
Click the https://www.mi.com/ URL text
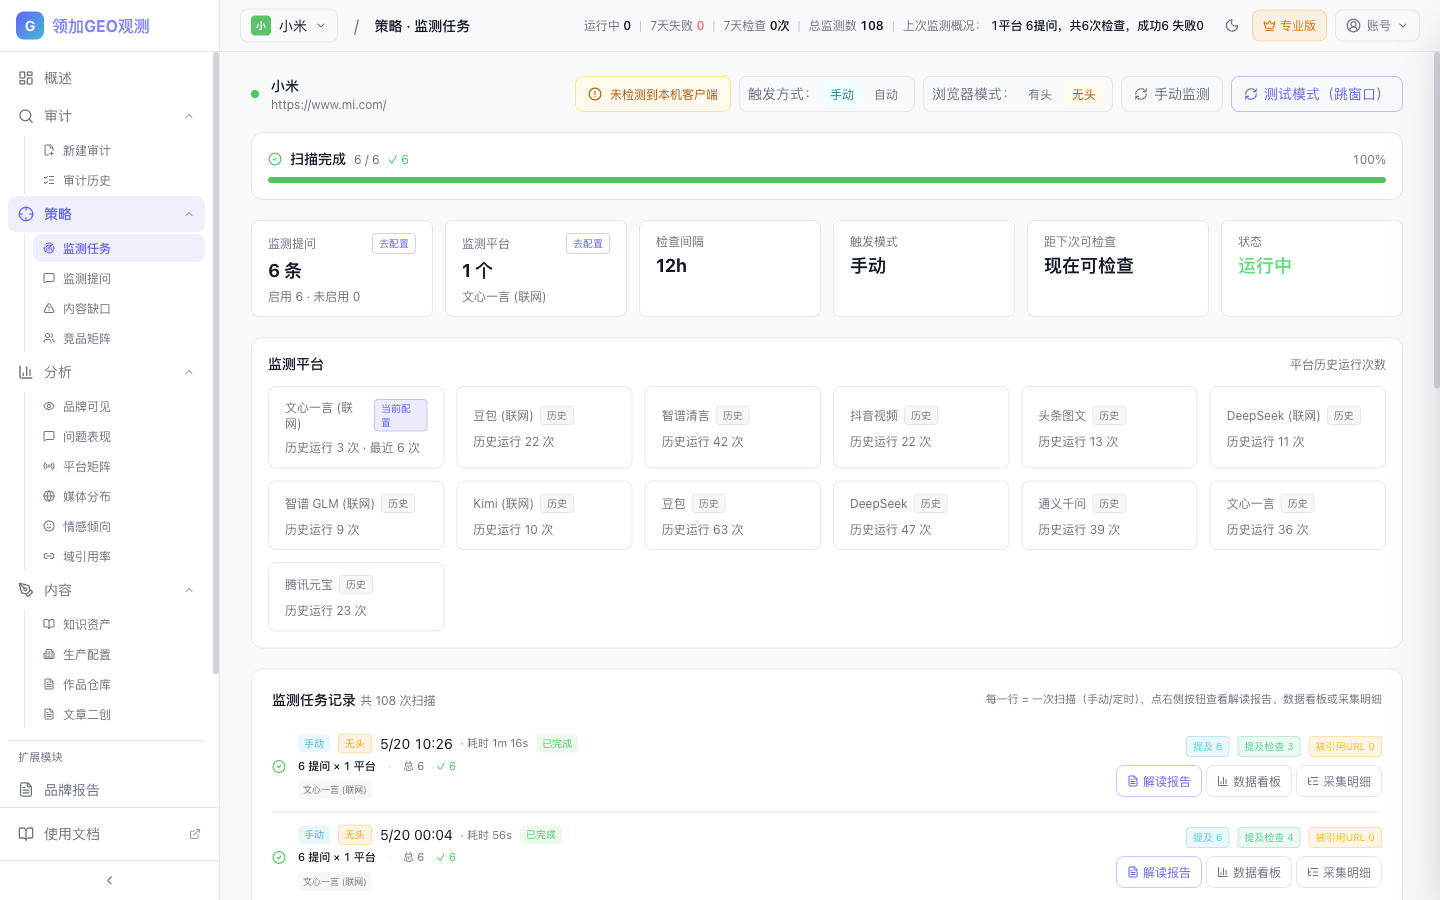tap(329, 104)
